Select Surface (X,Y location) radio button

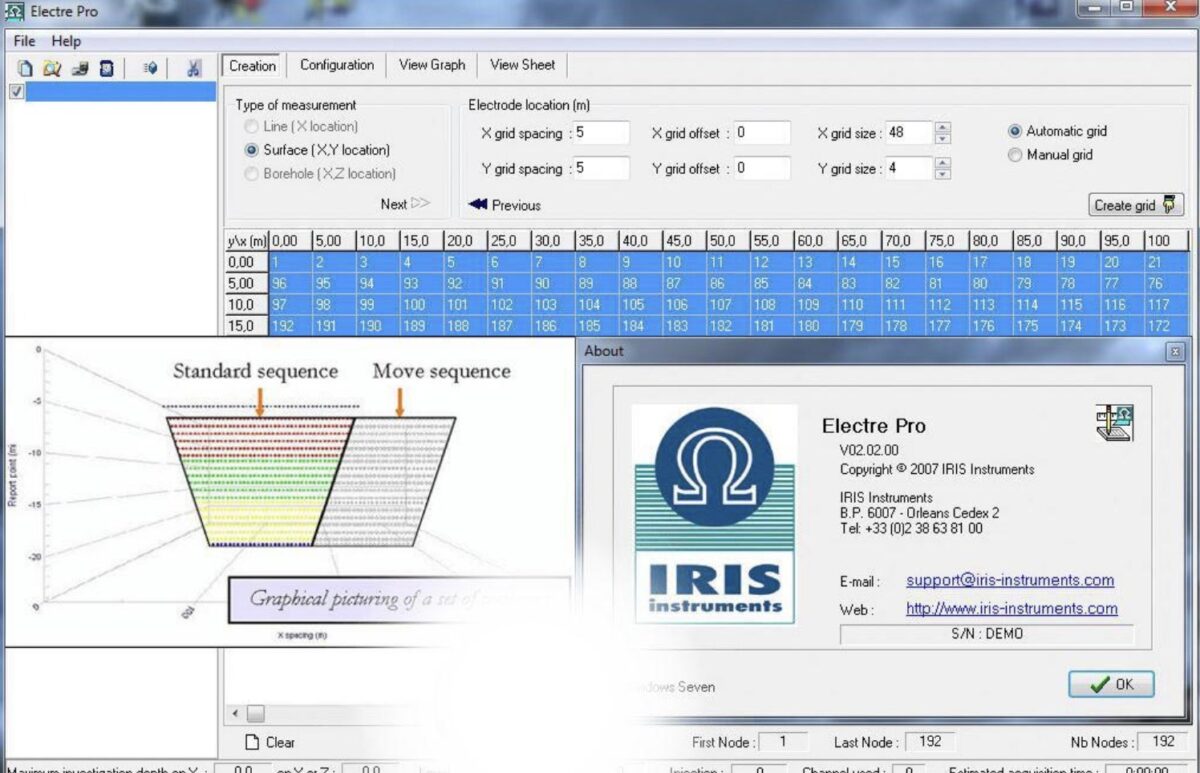click(251, 150)
